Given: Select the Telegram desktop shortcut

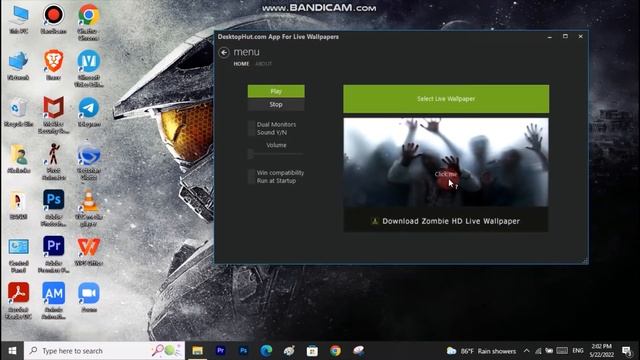Looking at the screenshot, I should (89, 112).
